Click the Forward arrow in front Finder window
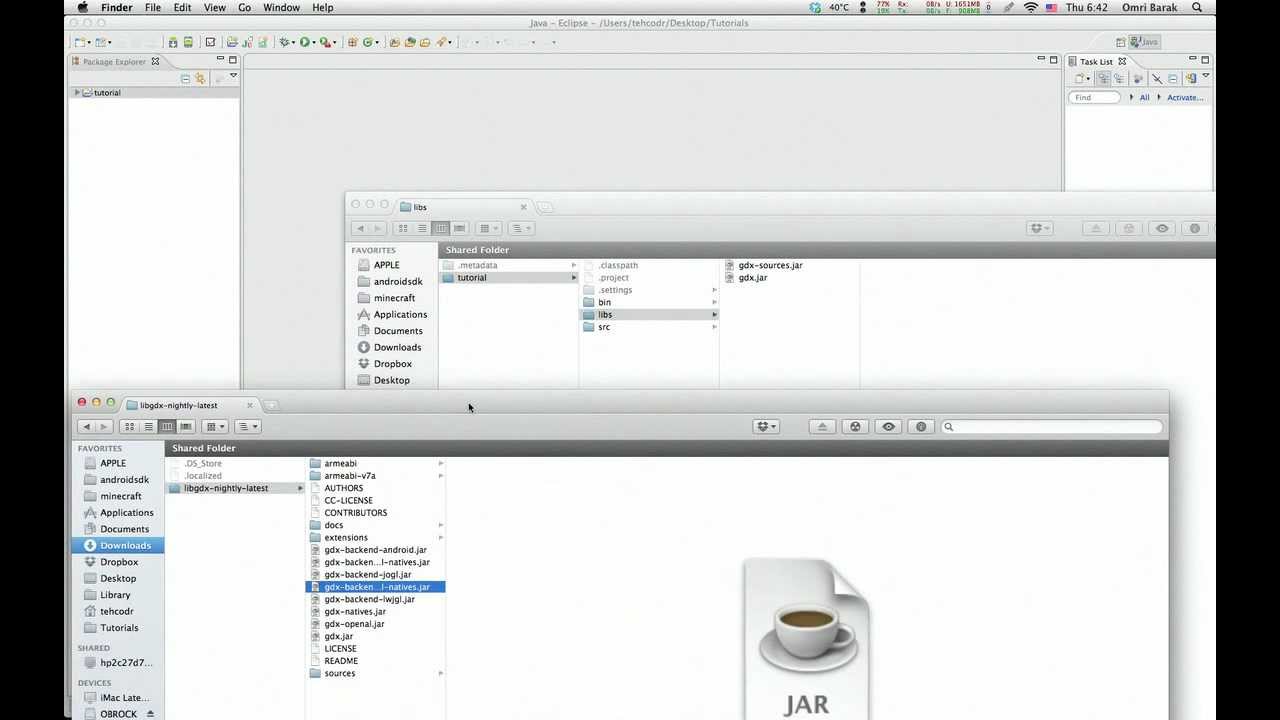The width and height of the screenshot is (1280, 720). [x=103, y=427]
